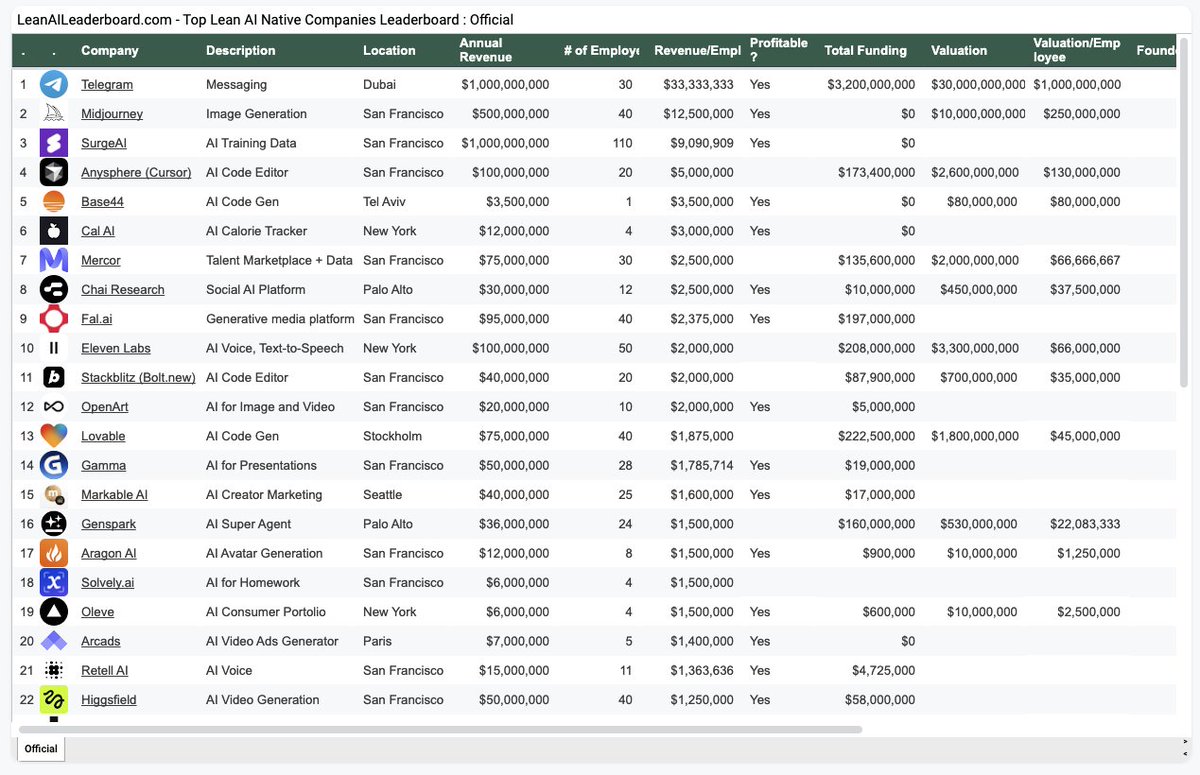Click the Retell AI dotted logo

pos(54,671)
